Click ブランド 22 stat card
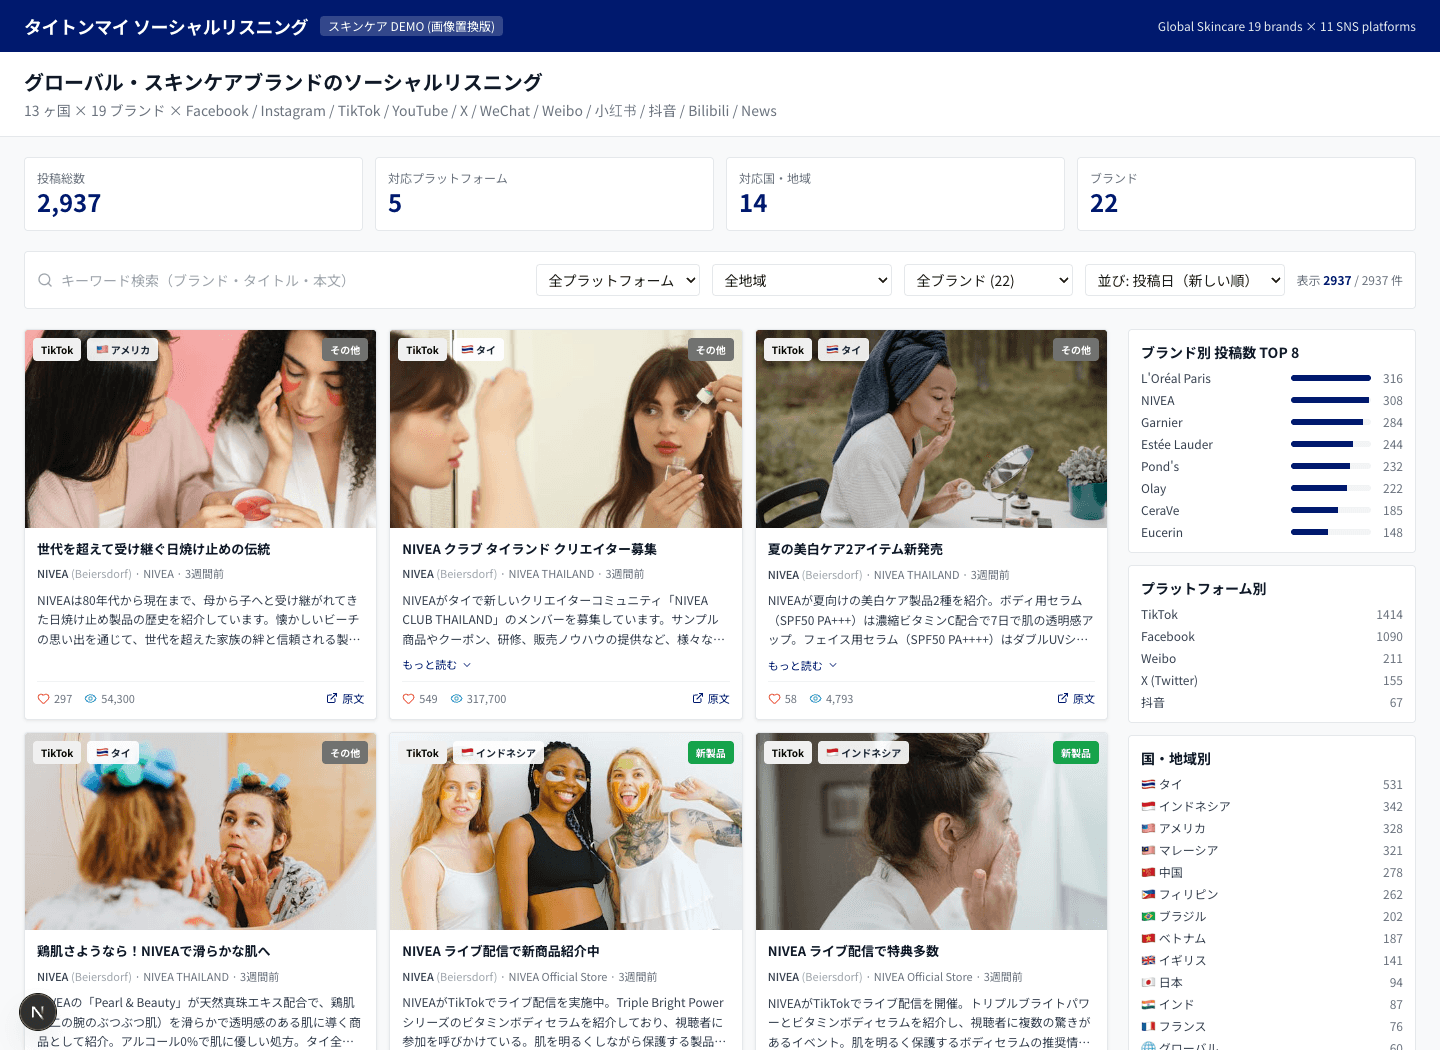 (x=1246, y=194)
